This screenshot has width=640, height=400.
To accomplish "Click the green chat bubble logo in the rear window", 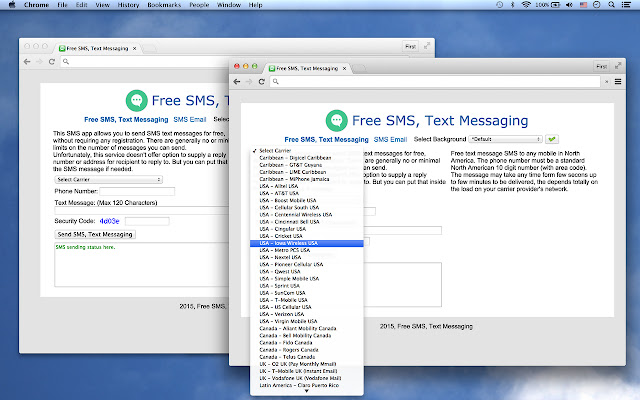I will [x=136, y=100].
